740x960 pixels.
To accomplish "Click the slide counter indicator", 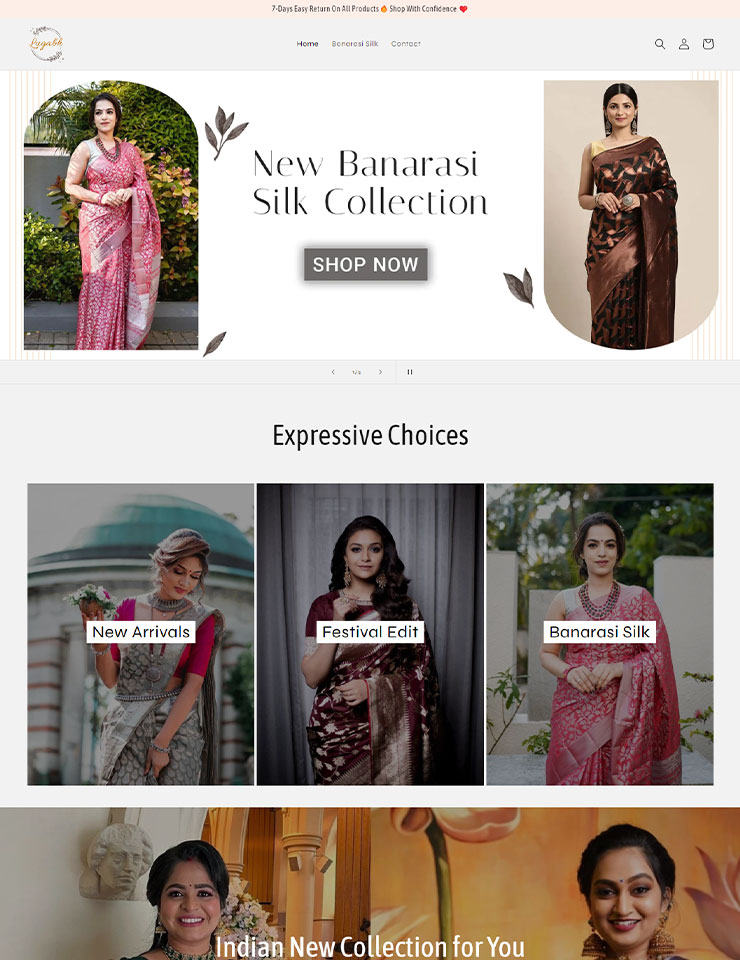I will (356, 372).
